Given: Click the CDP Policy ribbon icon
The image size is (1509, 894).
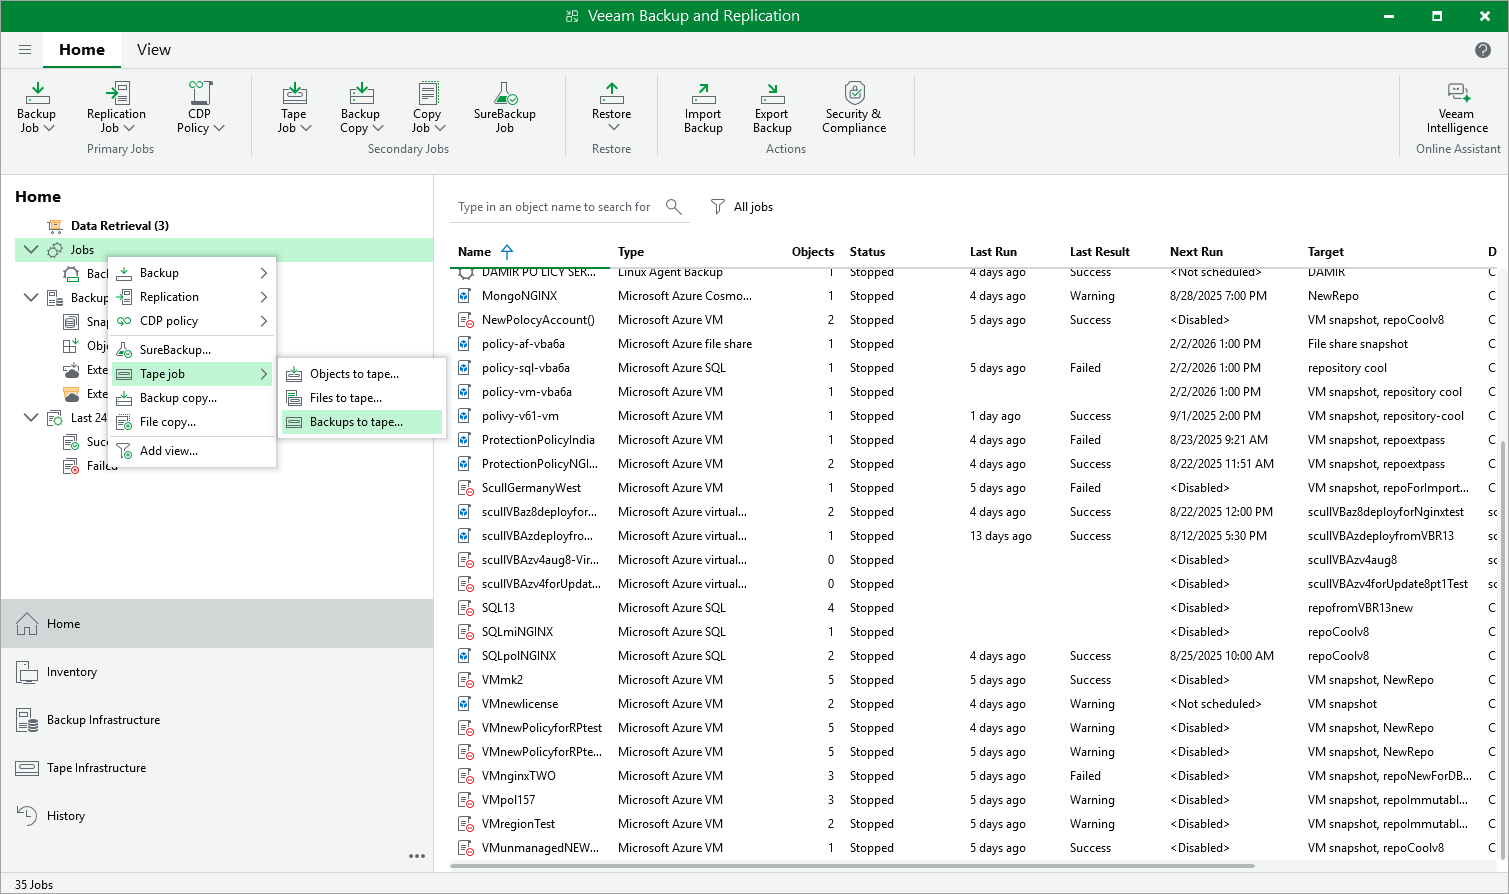Looking at the screenshot, I should coord(200,93).
